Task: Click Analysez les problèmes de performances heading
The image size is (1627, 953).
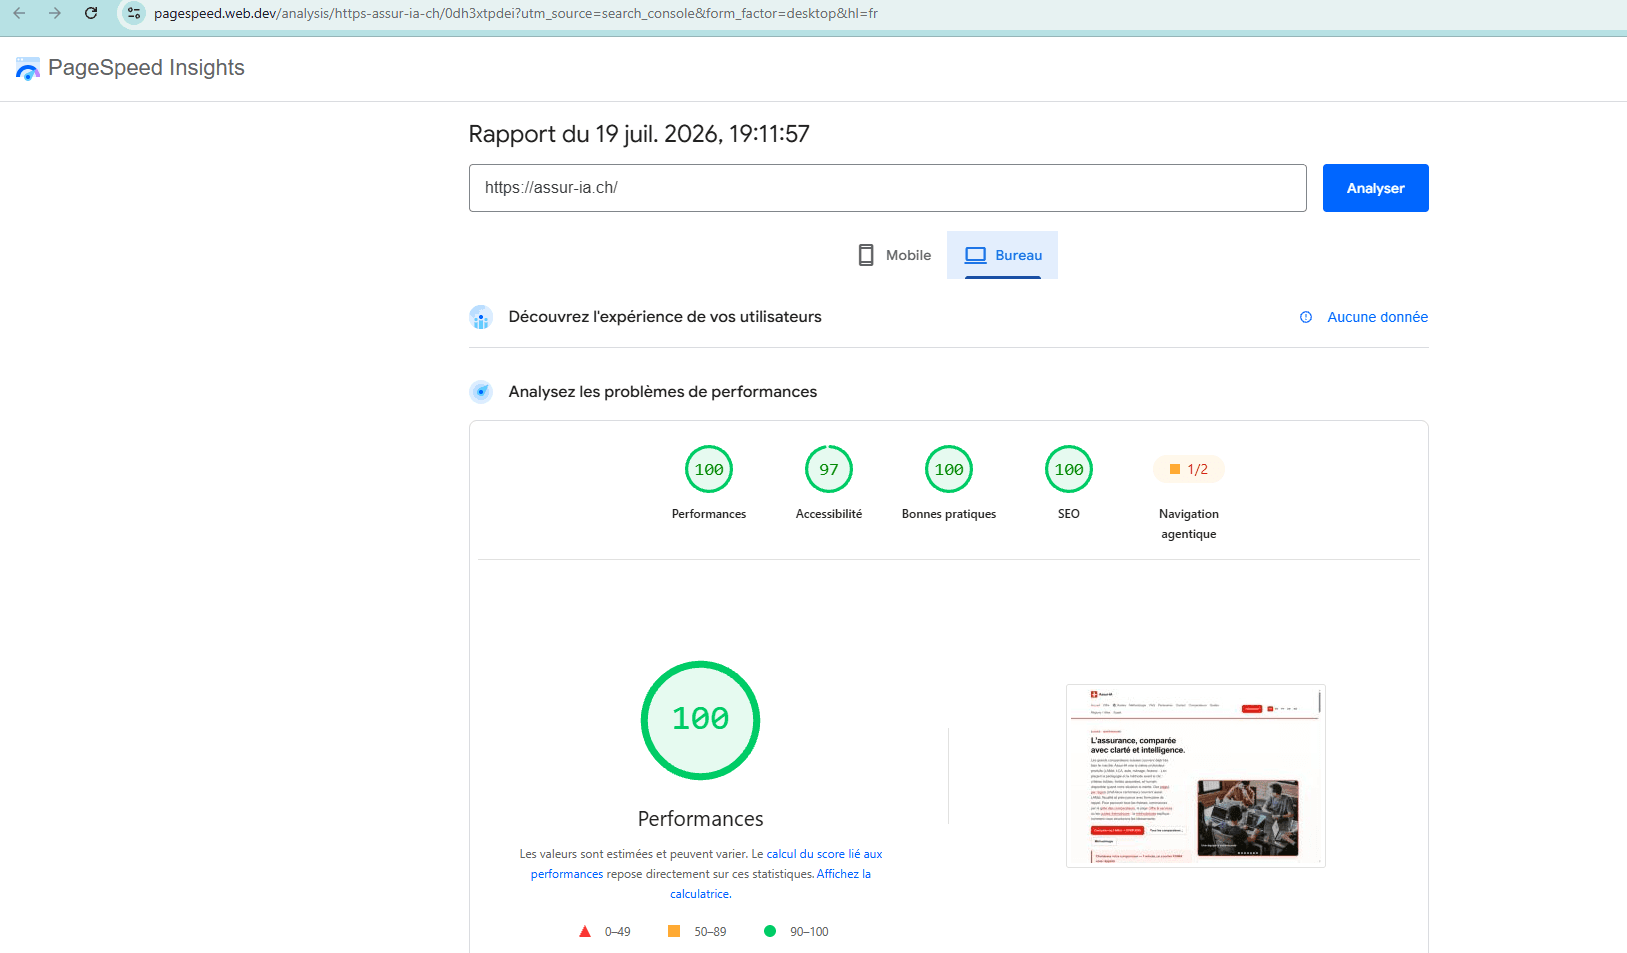Action: coord(663,392)
